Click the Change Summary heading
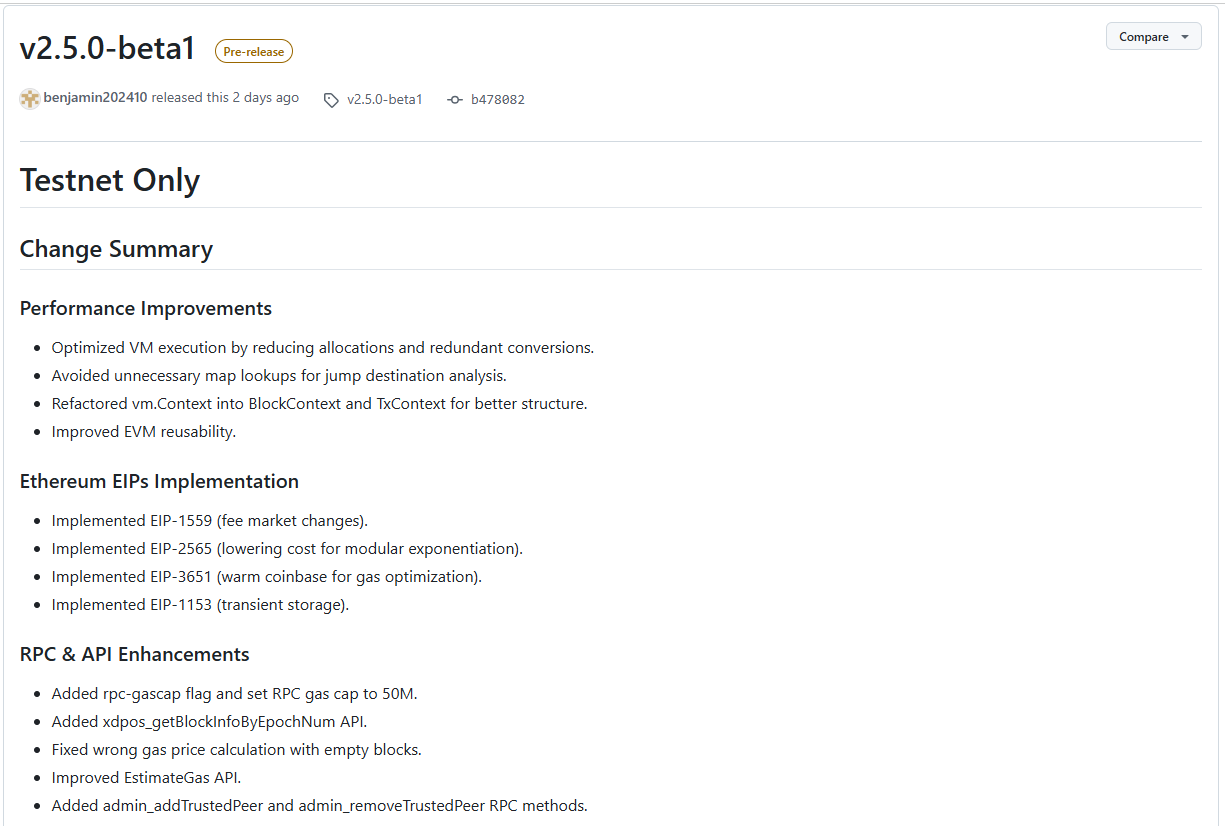 pos(116,249)
